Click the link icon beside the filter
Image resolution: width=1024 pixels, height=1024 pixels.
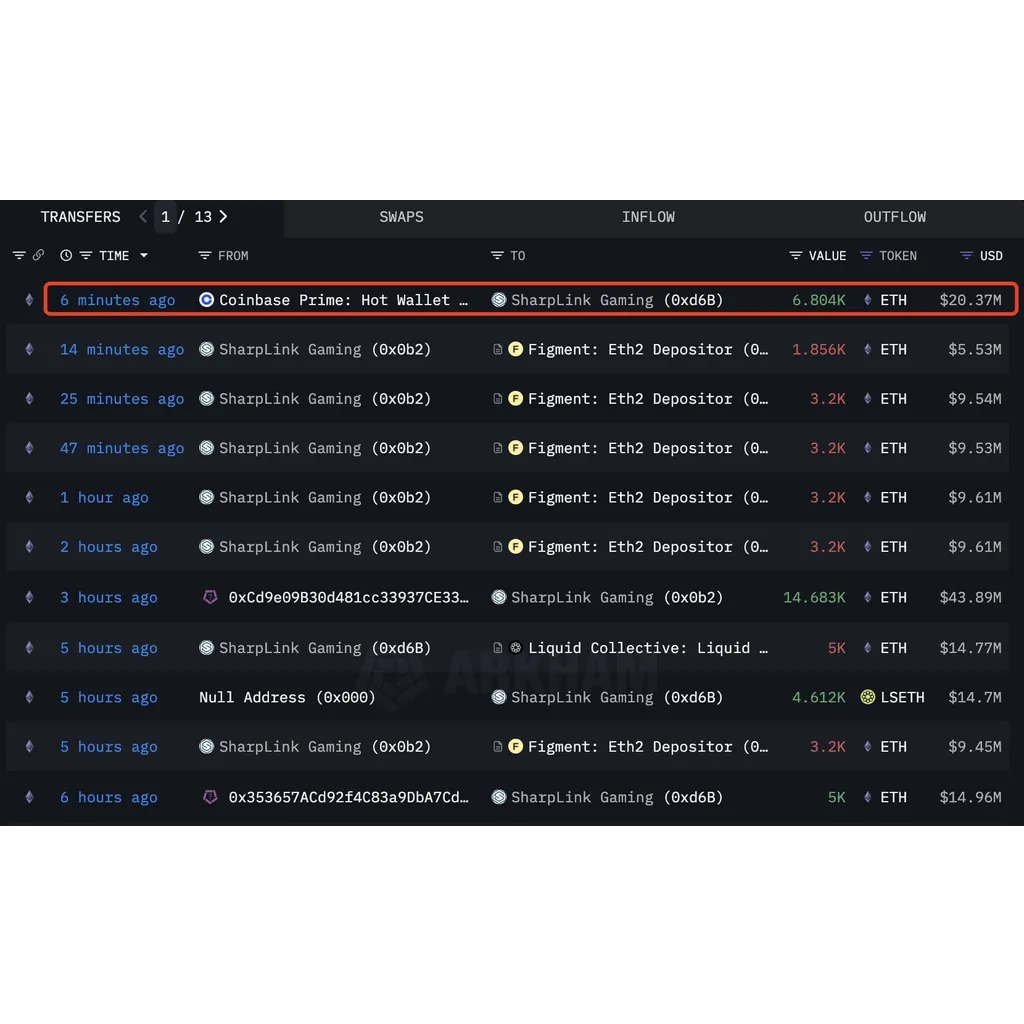coord(38,255)
